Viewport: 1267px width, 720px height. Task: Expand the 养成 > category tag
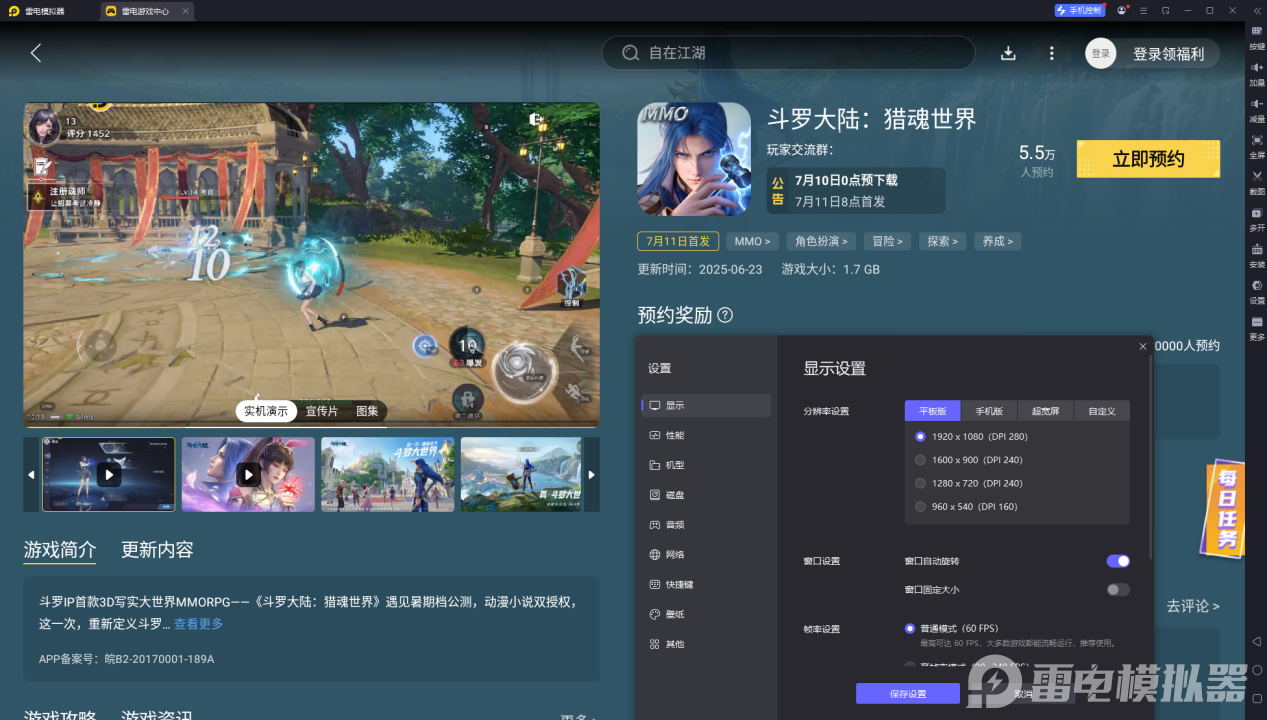[x=997, y=241]
